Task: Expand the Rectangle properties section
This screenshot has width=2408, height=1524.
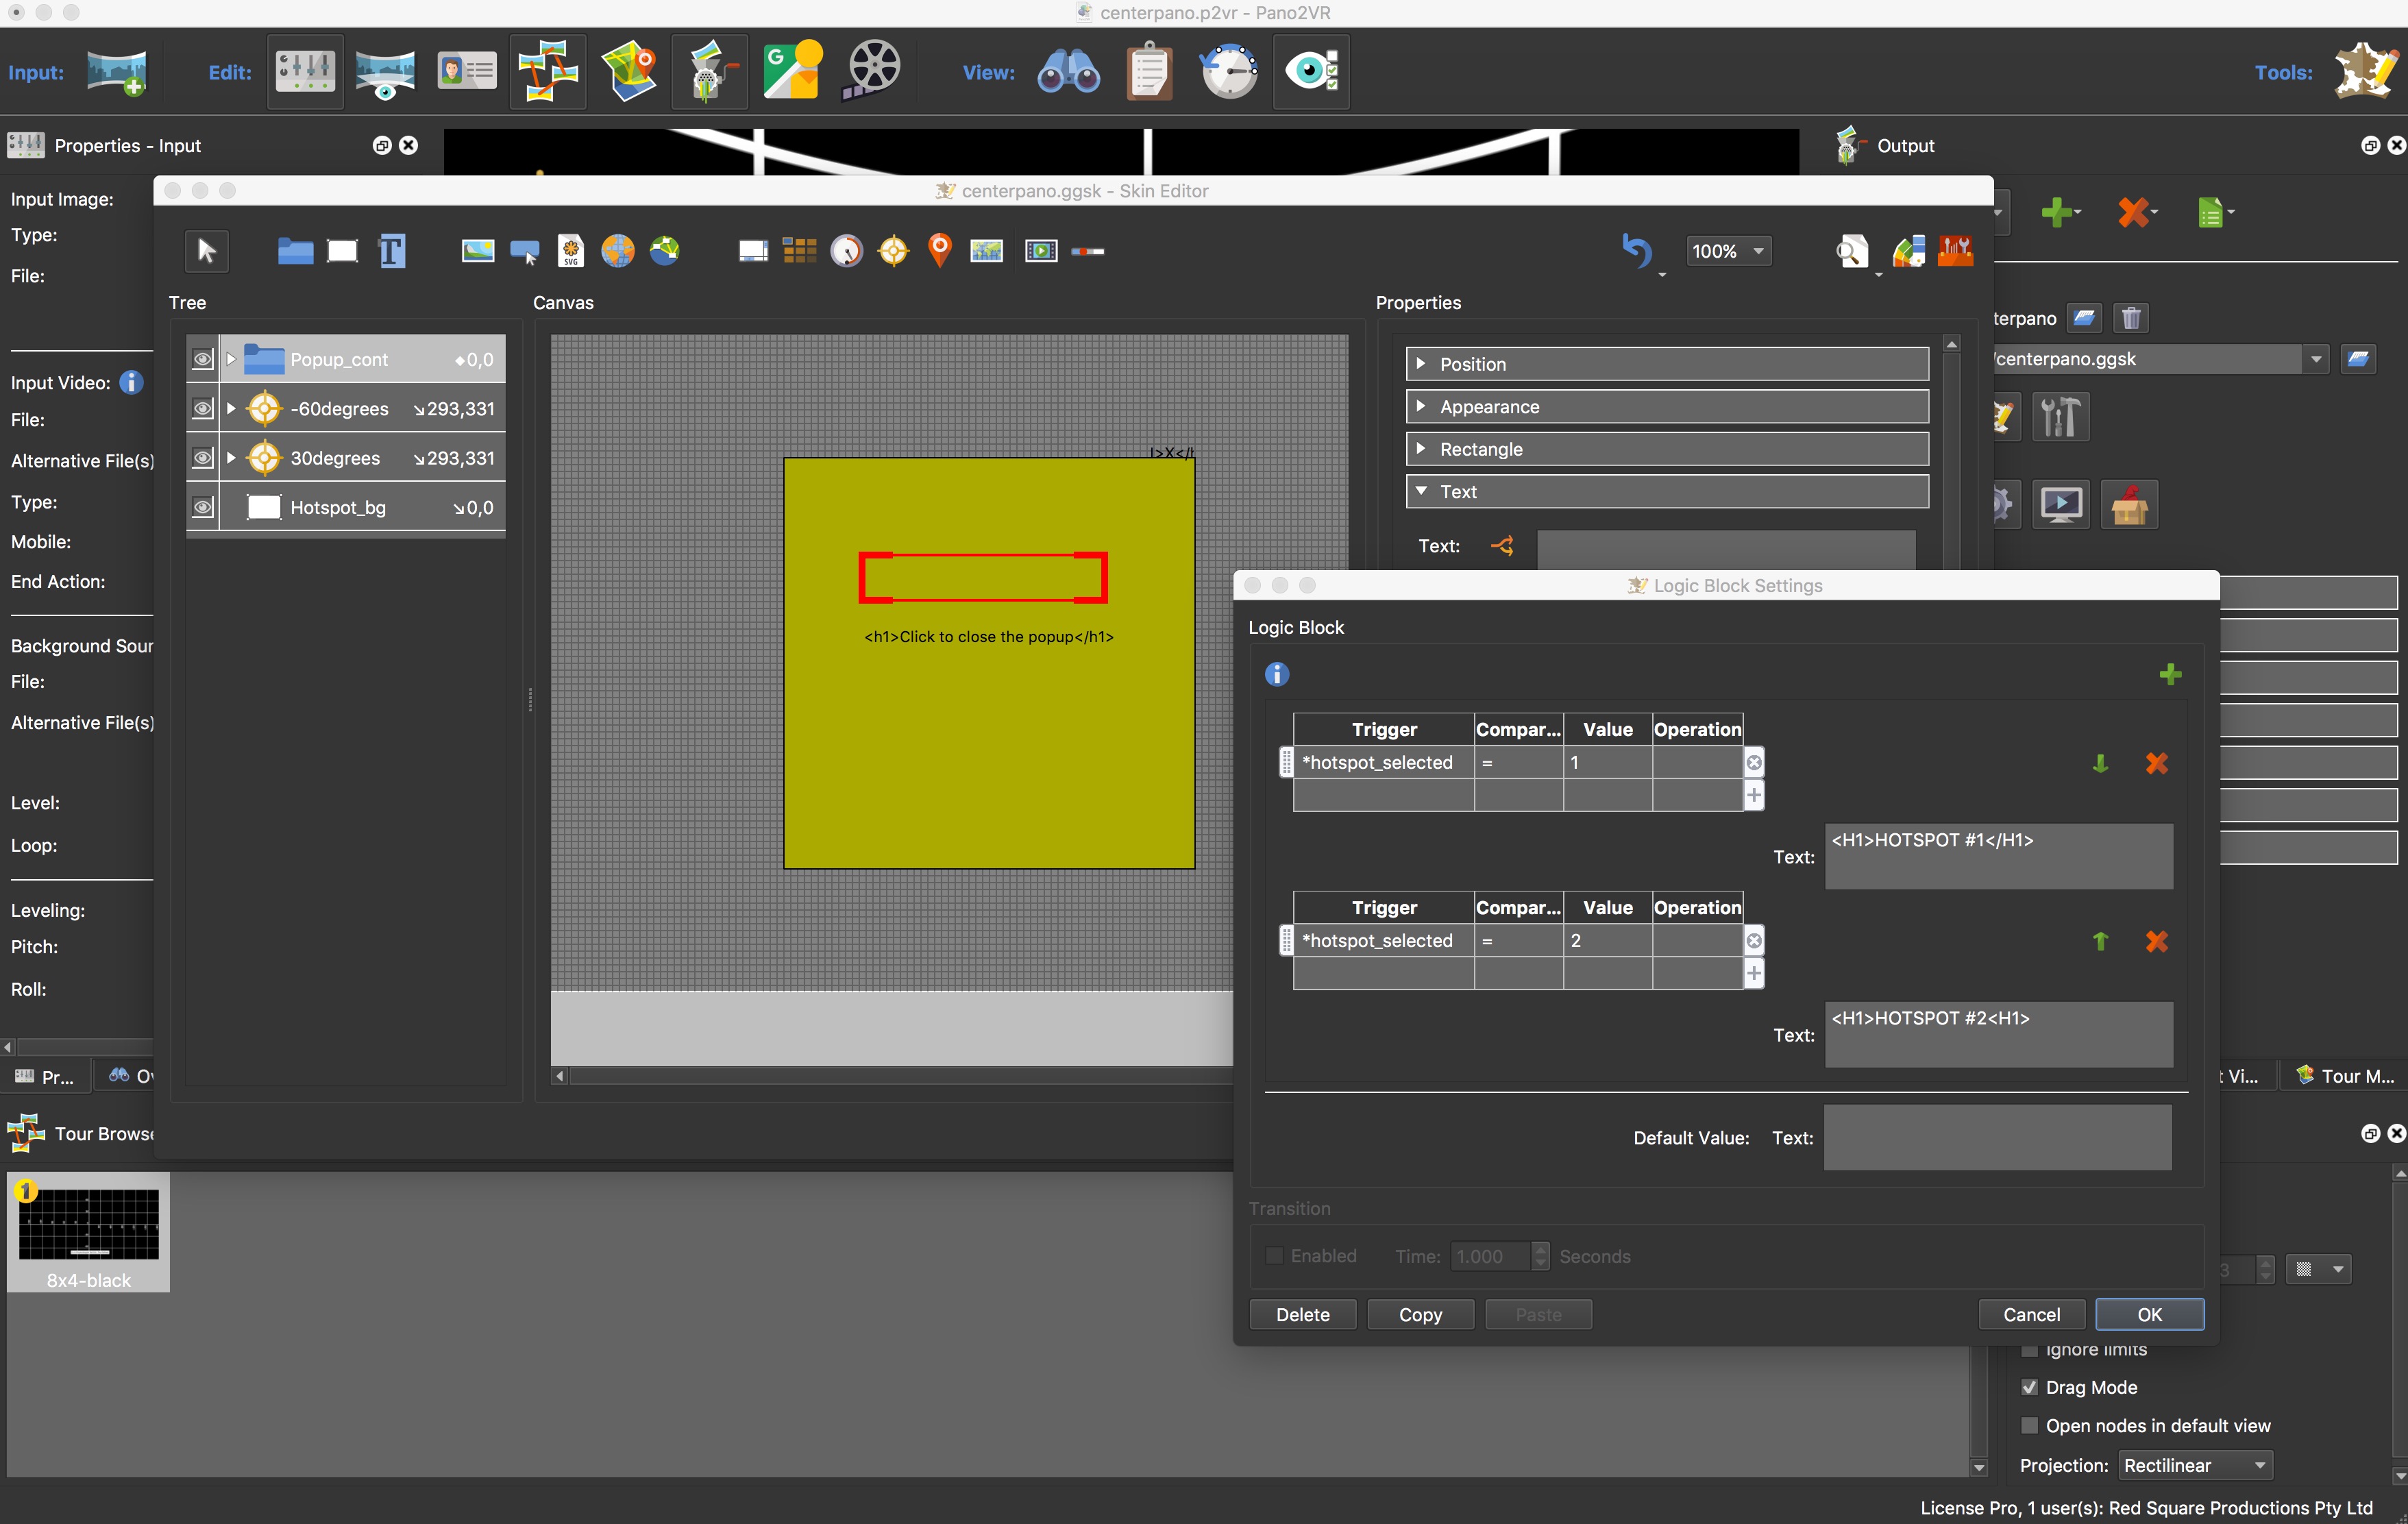Action: [1667, 449]
